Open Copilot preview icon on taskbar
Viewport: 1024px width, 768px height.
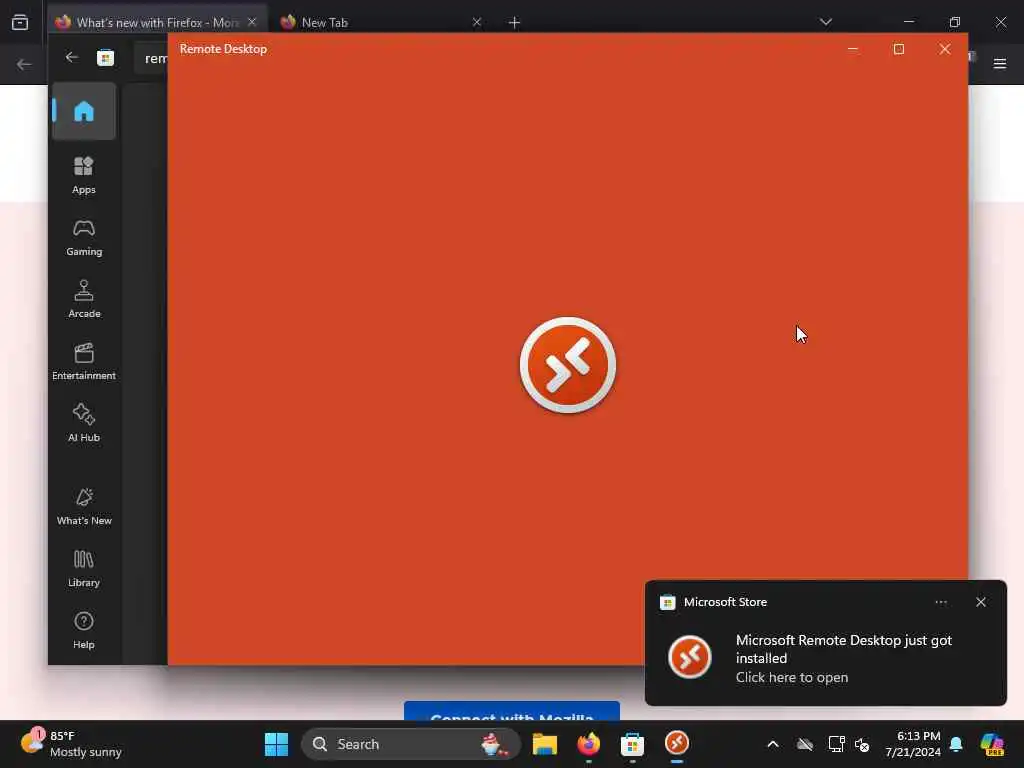click(x=992, y=744)
